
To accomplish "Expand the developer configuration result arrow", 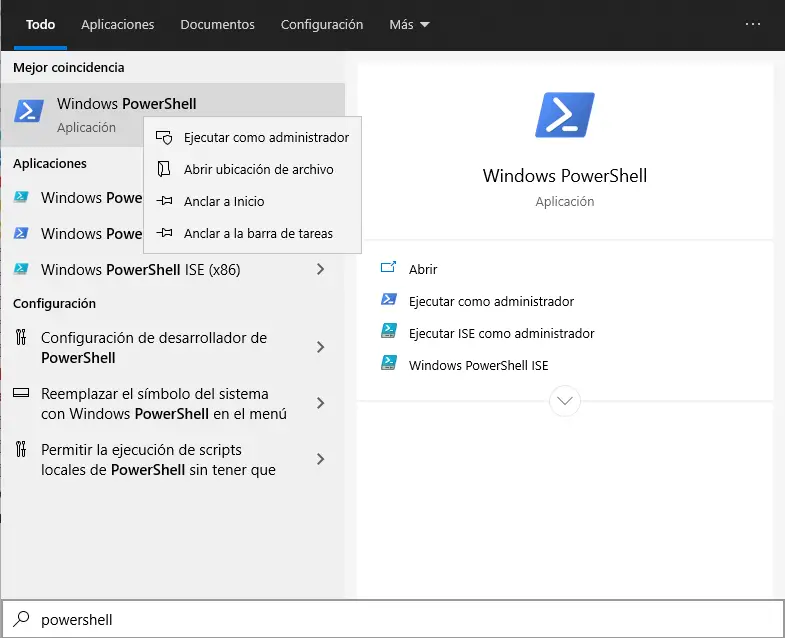I will (x=320, y=347).
